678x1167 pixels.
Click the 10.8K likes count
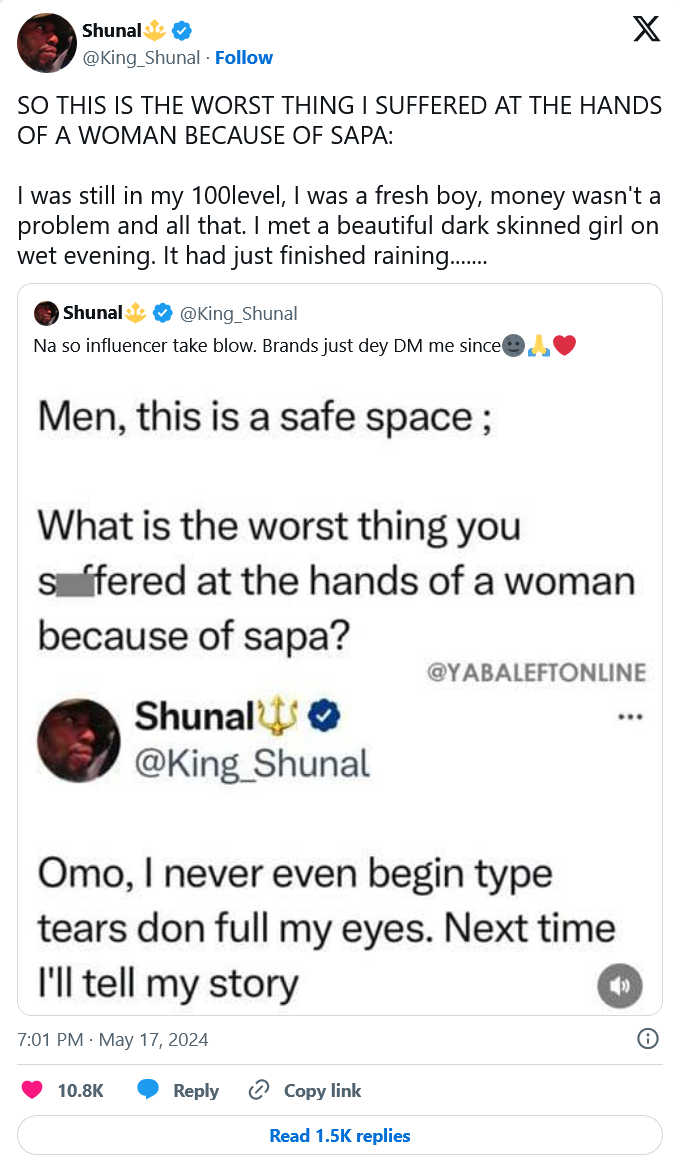81,1090
